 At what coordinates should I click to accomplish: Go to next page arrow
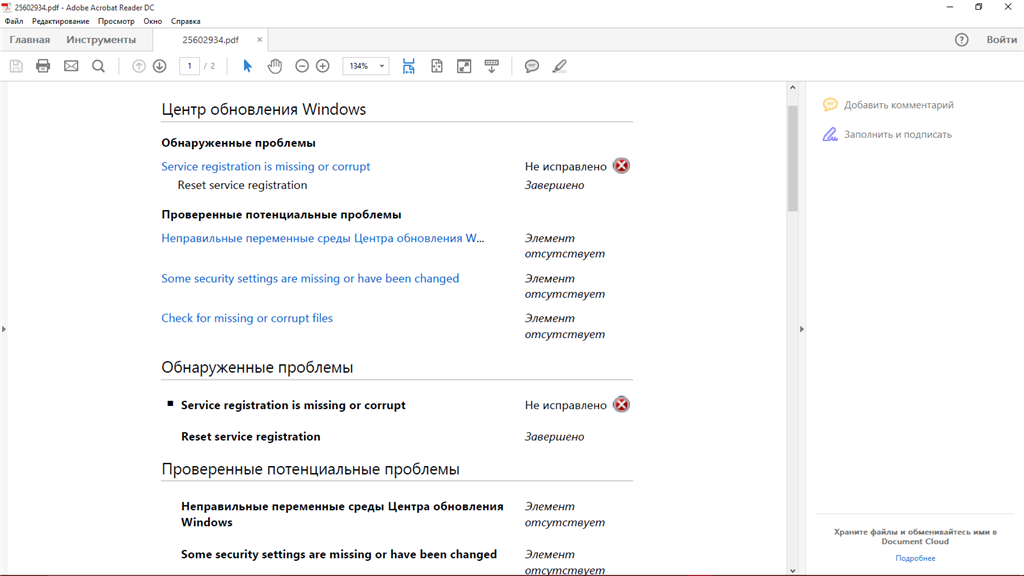tap(159, 66)
